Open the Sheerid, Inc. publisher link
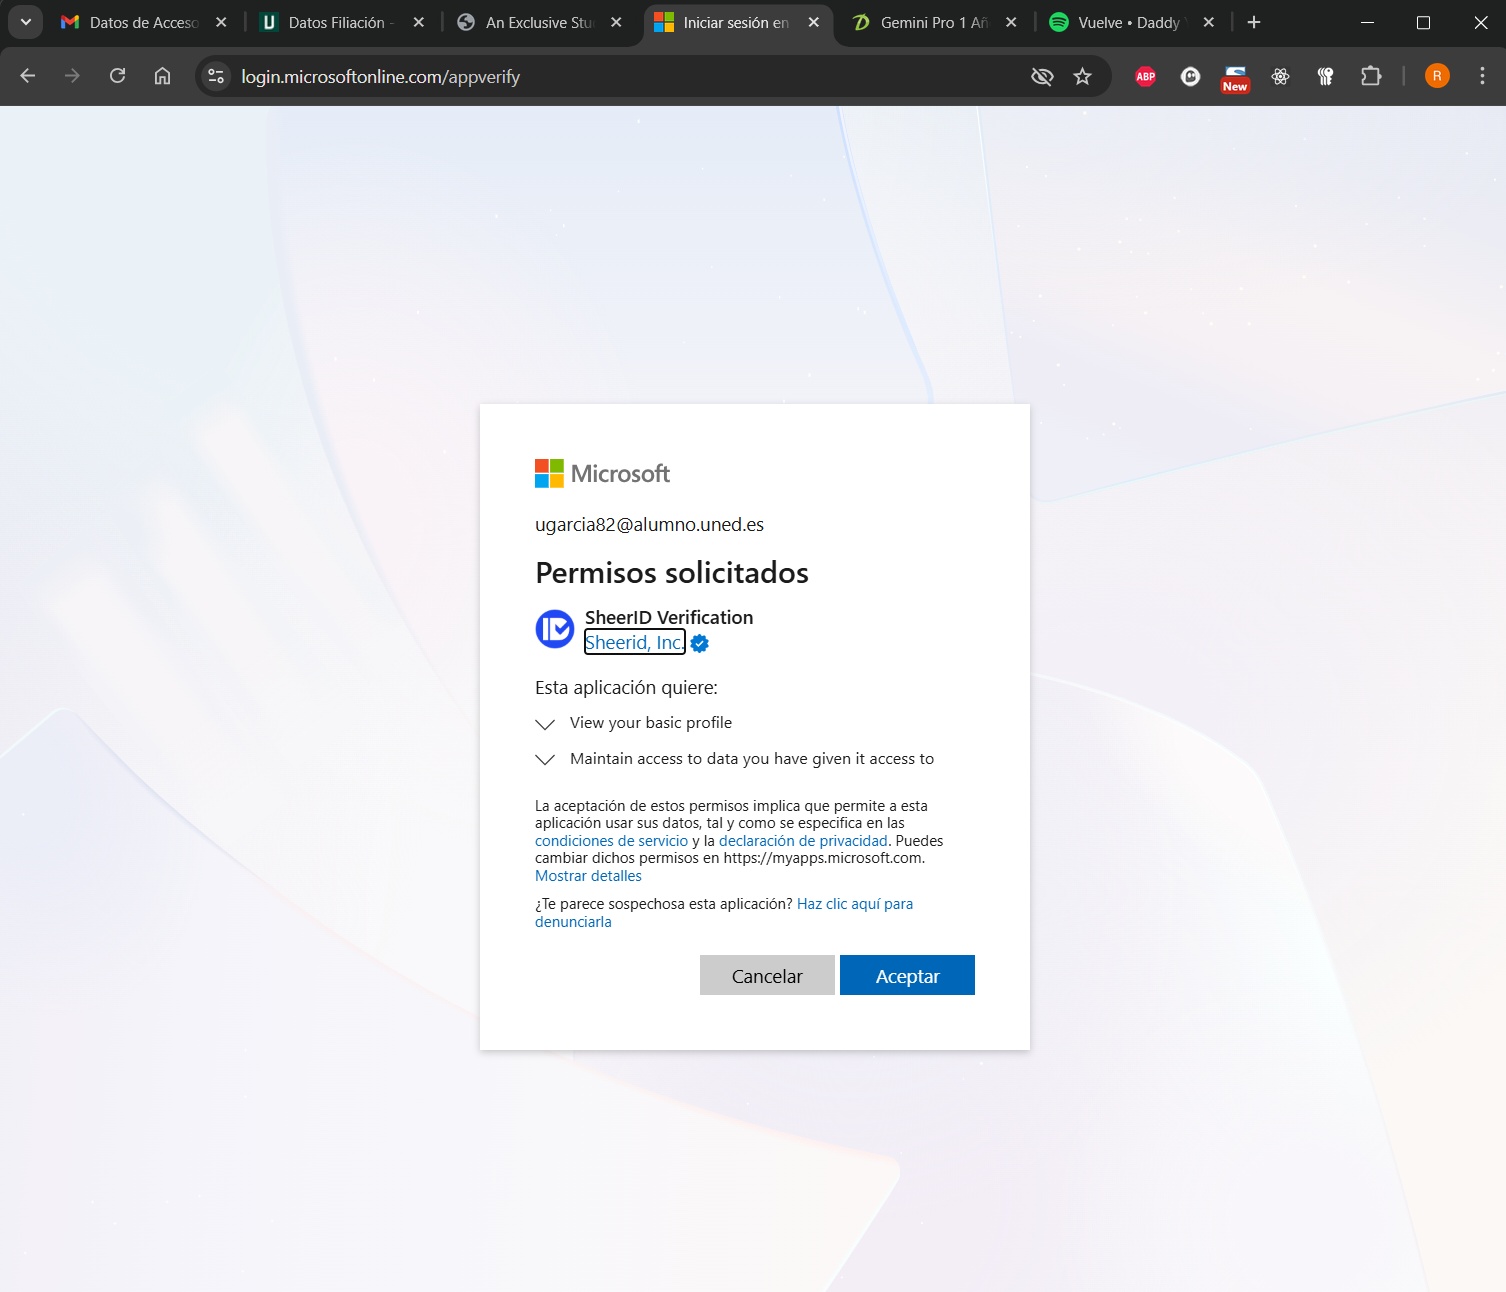1506x1292 pixels. [634, 643]
